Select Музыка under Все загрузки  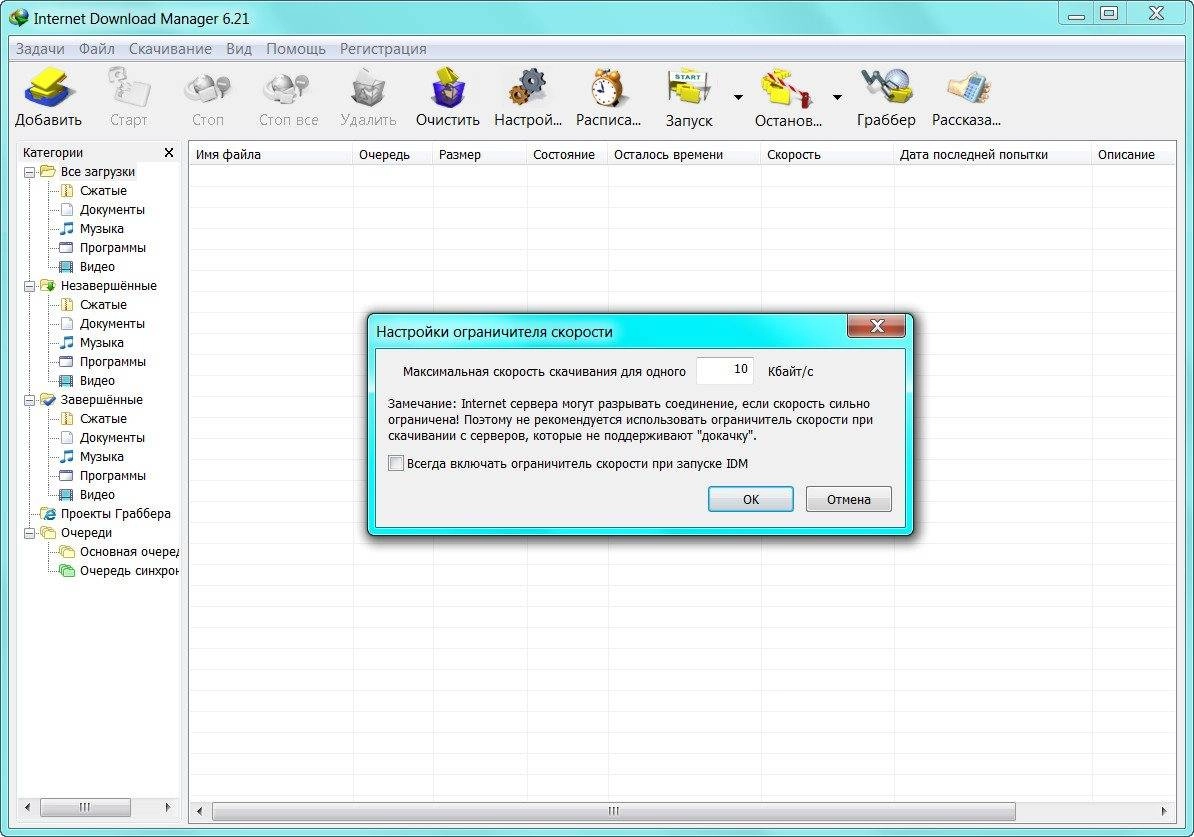pyautogui.click(x=101, y=228)
